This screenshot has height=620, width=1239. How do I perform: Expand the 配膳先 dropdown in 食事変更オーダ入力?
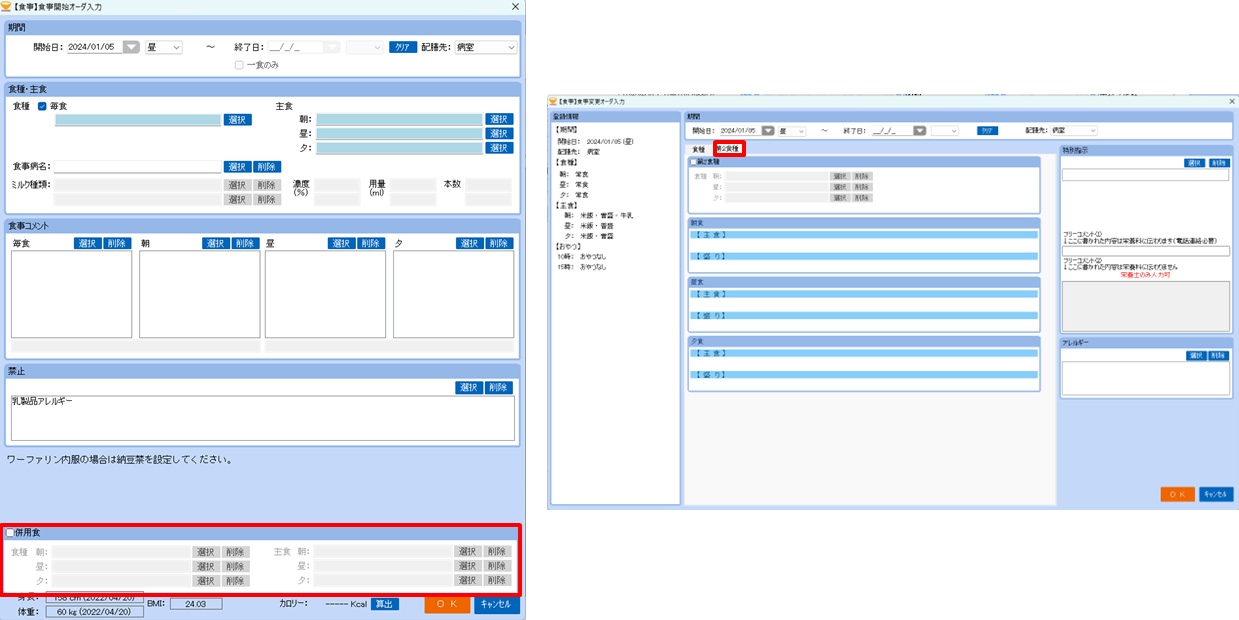click(x=1073, y=130)
